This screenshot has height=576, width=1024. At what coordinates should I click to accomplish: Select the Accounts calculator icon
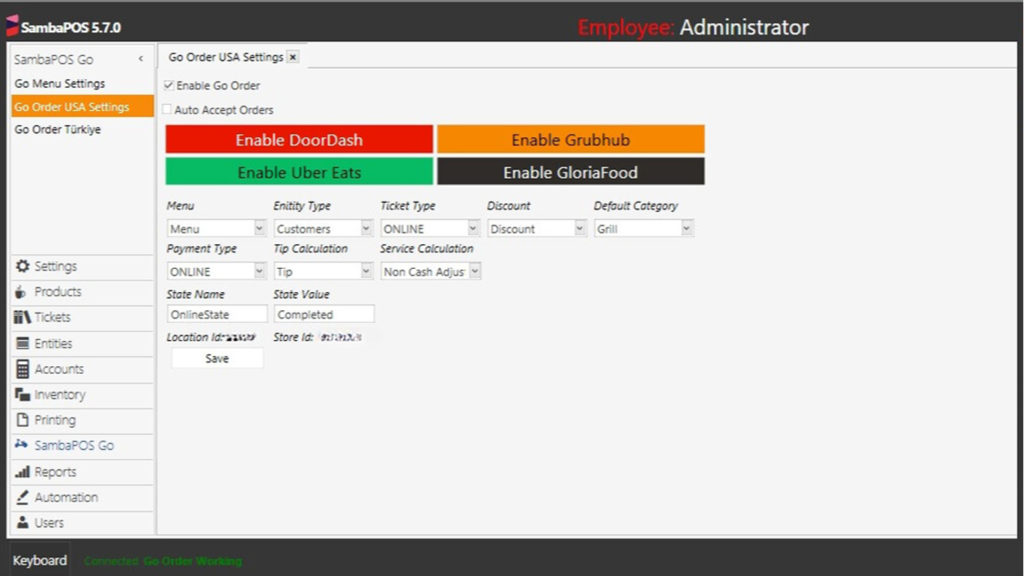coord(22,369)
